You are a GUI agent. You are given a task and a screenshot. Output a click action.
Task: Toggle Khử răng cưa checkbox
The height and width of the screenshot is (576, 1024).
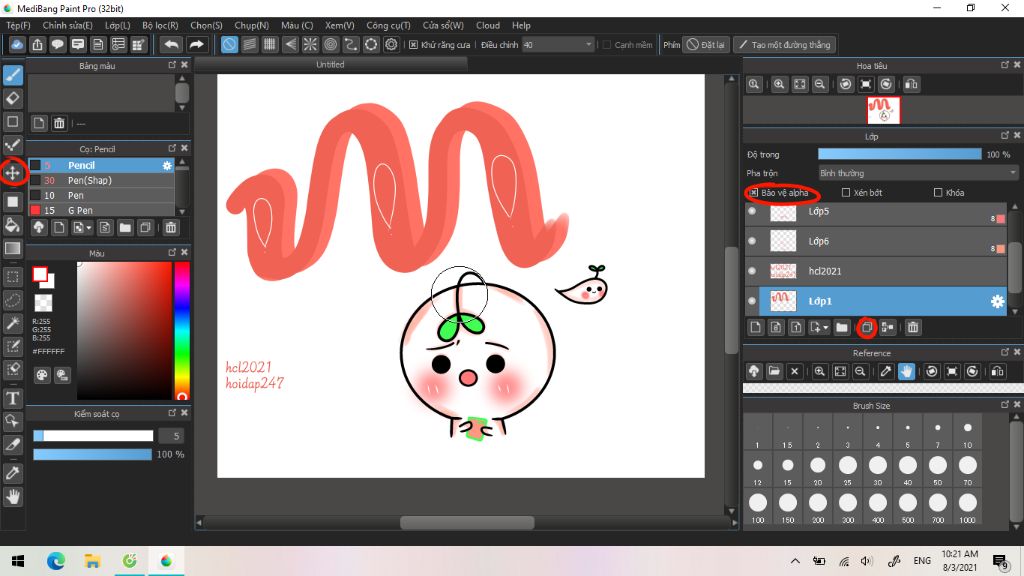[x=413, y=45]
